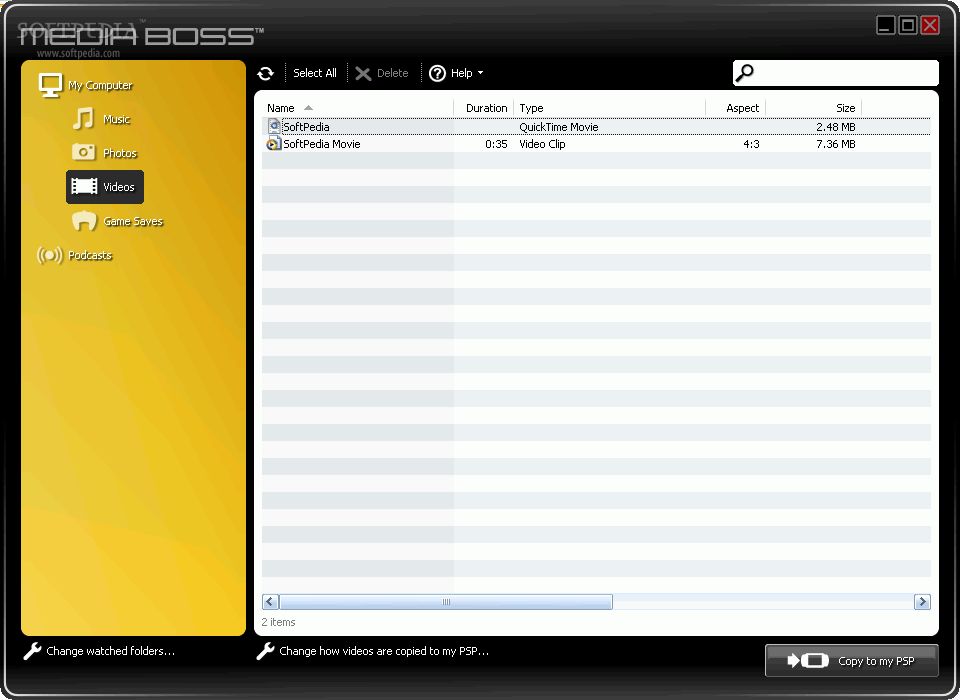
Task: Click the Music note icon
Action: coord(84,119)
